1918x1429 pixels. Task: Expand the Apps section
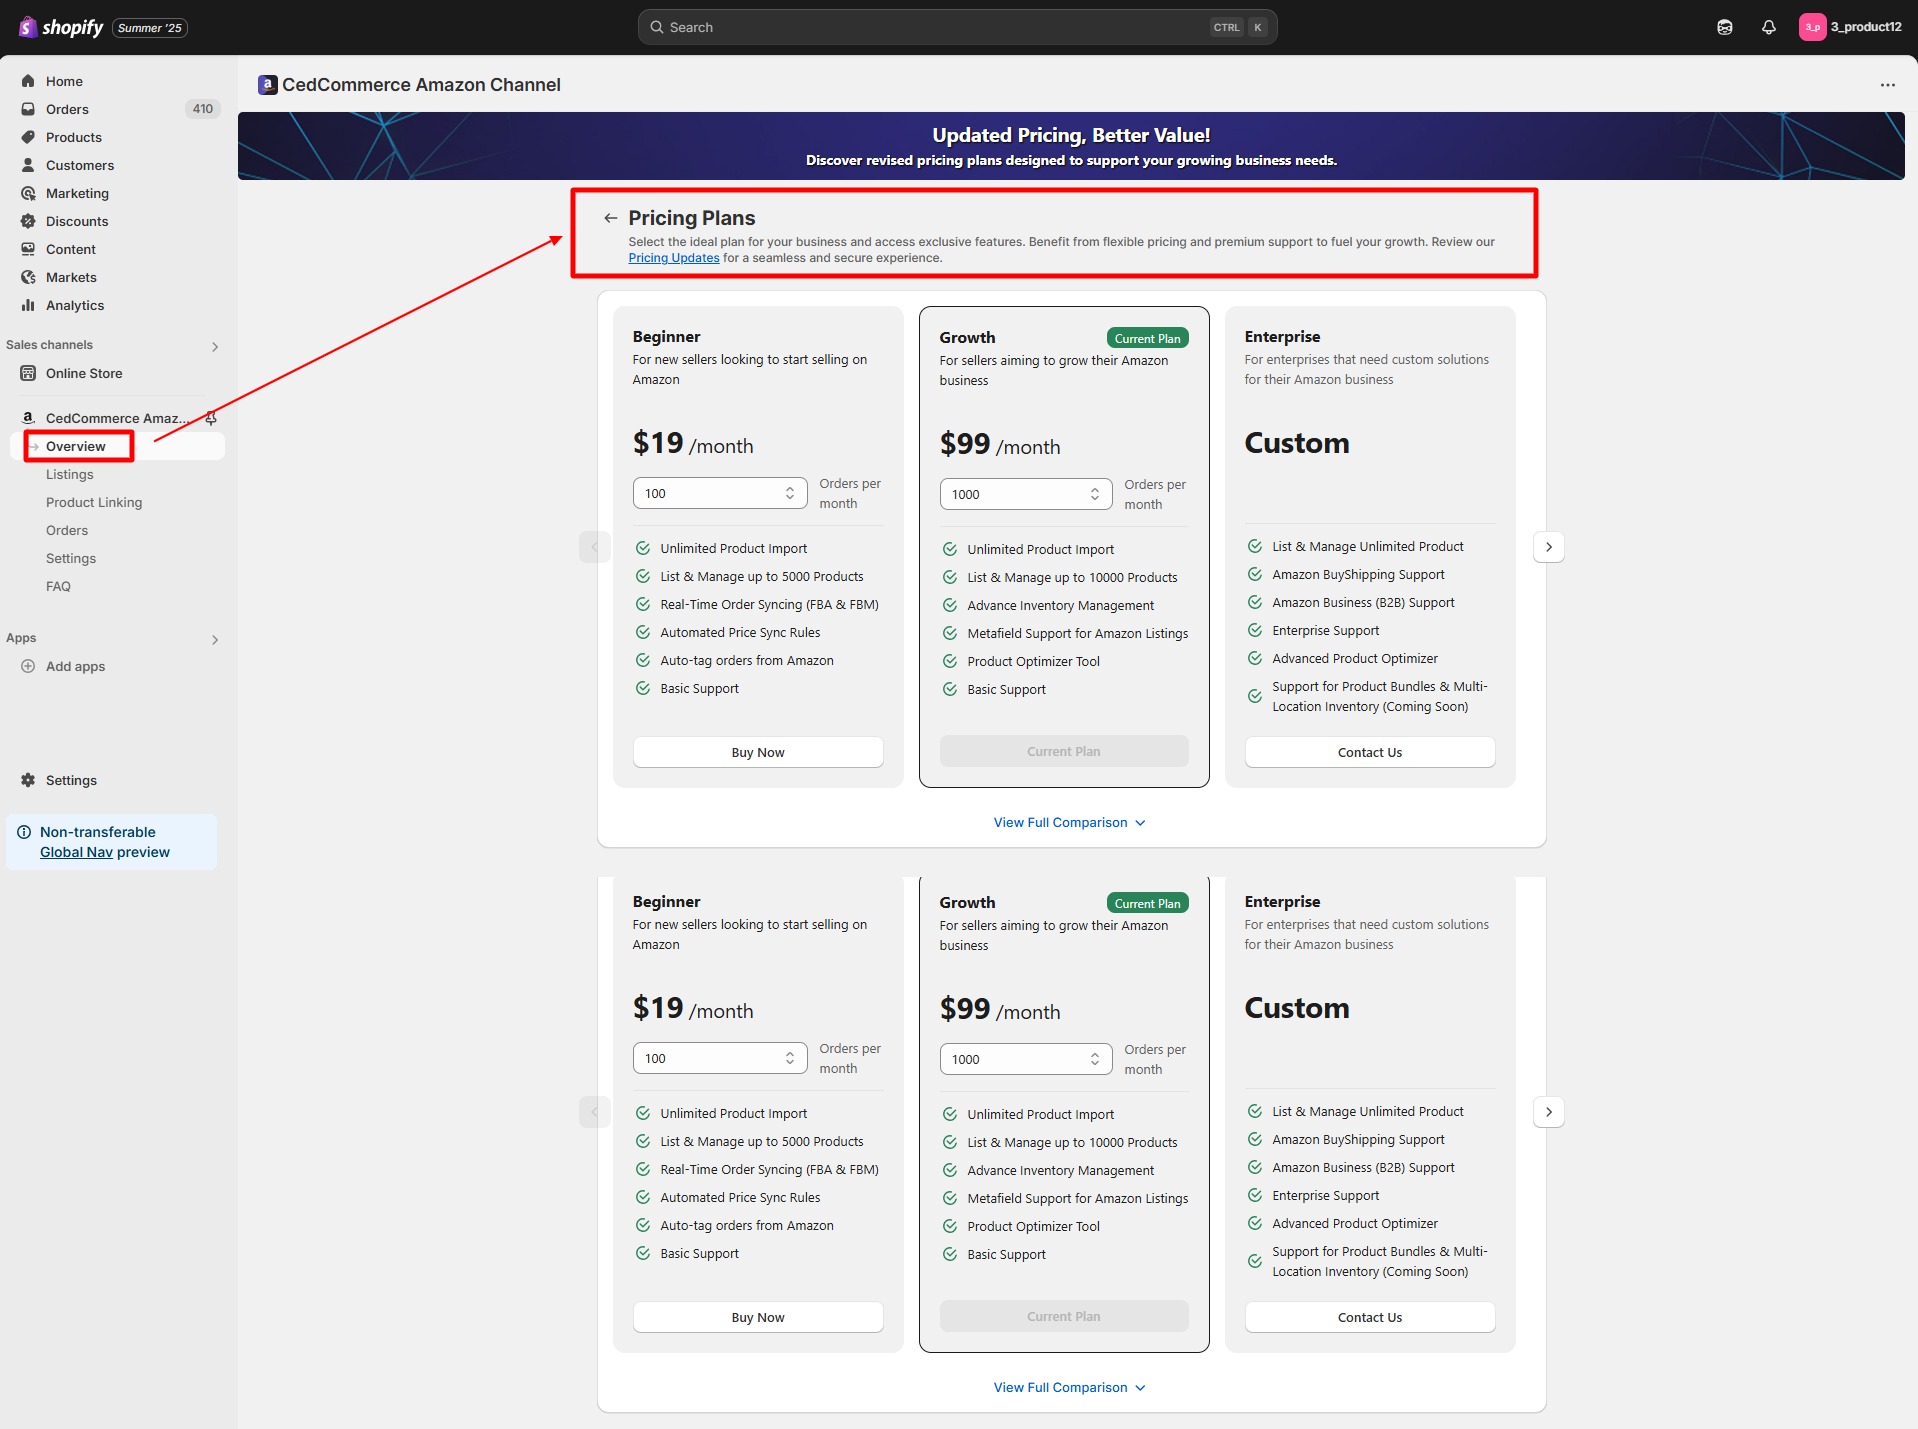pos(214,640)
